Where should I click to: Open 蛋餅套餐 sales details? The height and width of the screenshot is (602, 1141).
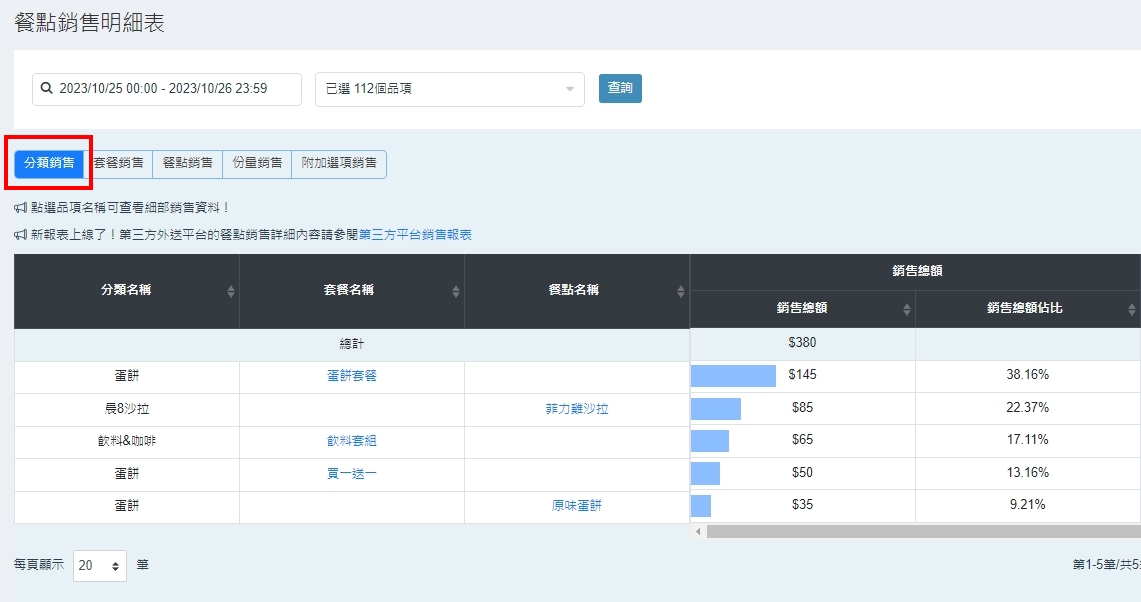pos(352,376)
